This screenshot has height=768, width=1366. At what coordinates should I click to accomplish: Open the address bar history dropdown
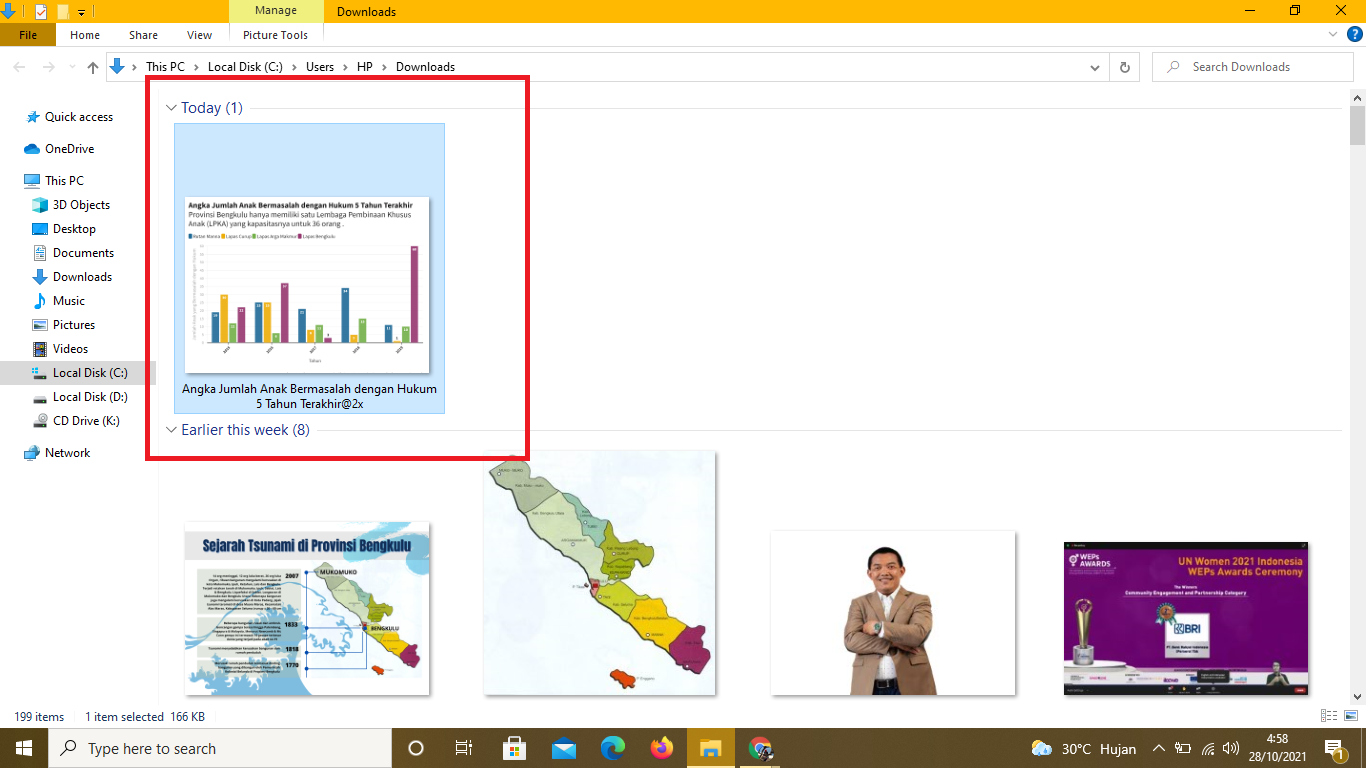1095,67
